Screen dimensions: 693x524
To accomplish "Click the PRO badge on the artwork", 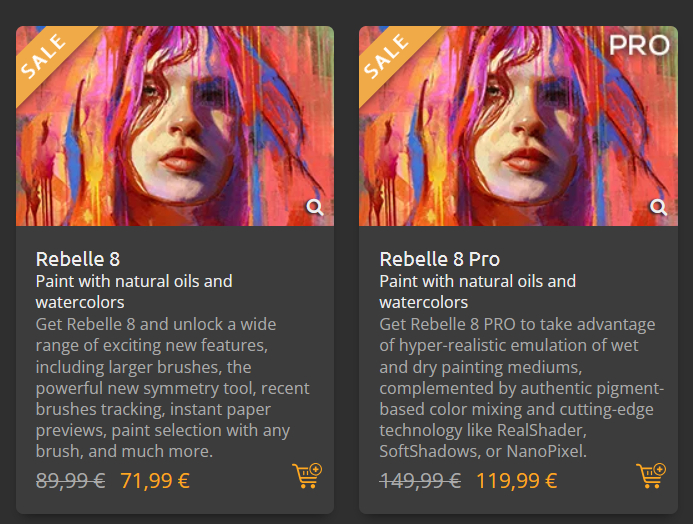I will [639, 46].
